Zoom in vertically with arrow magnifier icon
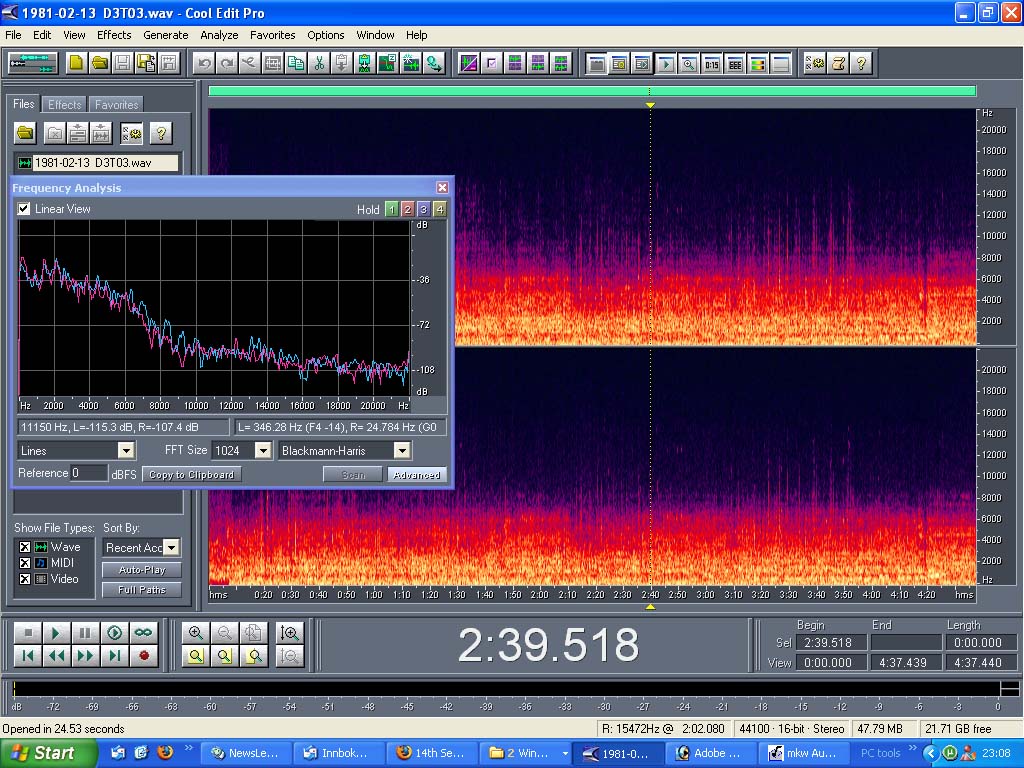 coord(289,633)
